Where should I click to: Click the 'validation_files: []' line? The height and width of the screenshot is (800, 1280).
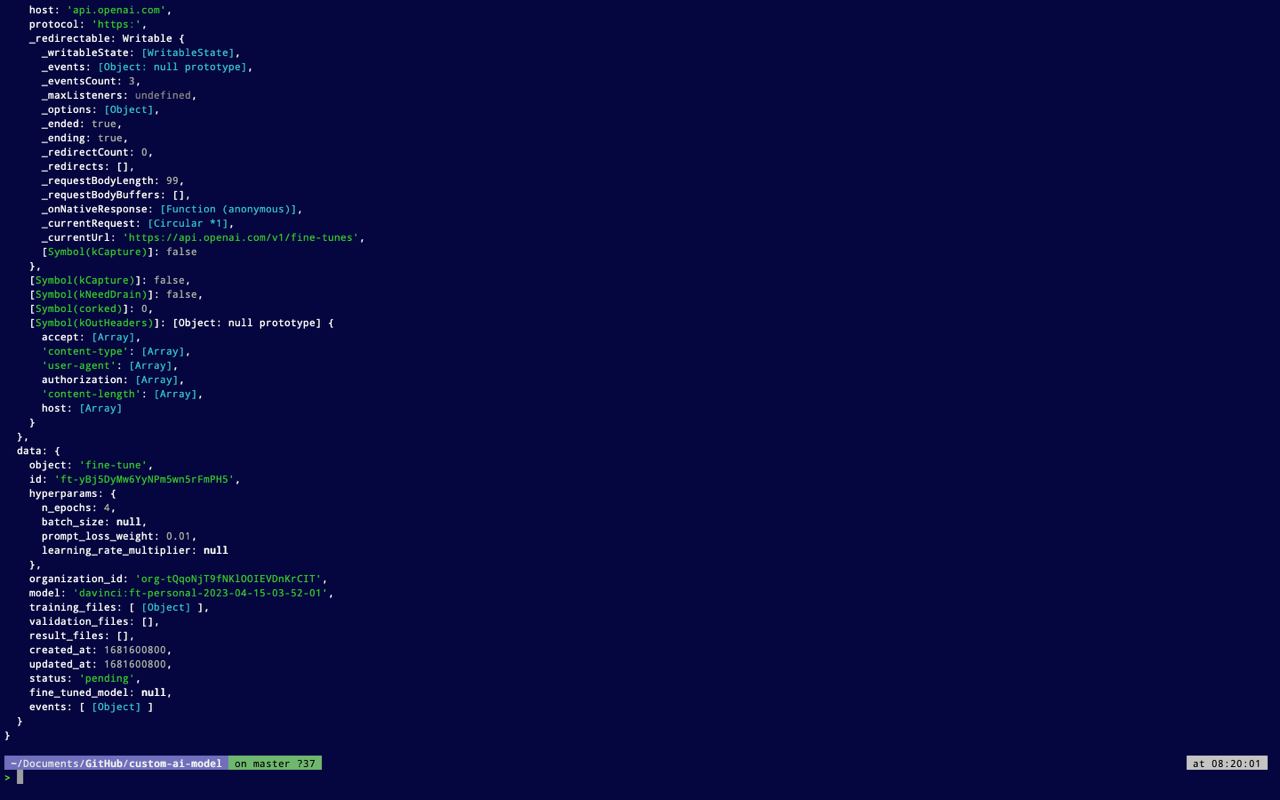click(x=94, y=621)
